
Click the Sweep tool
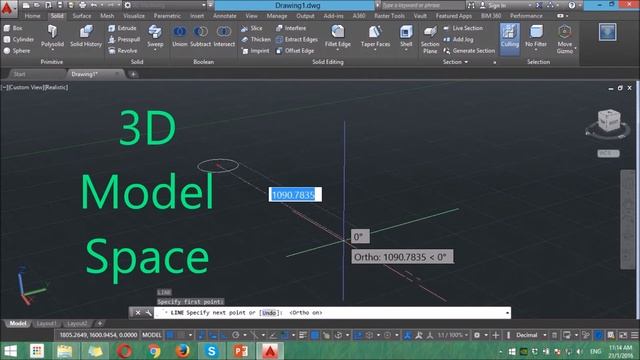155,37
